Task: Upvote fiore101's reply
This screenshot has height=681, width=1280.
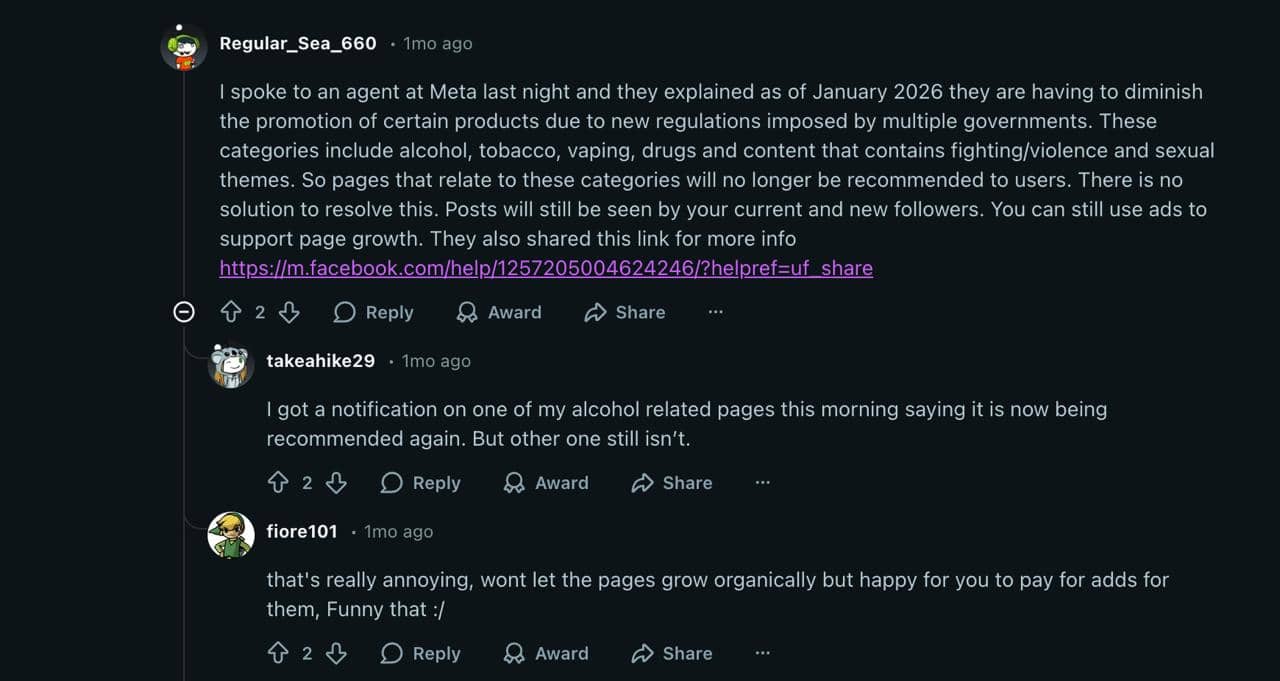Action: [278, 654]
